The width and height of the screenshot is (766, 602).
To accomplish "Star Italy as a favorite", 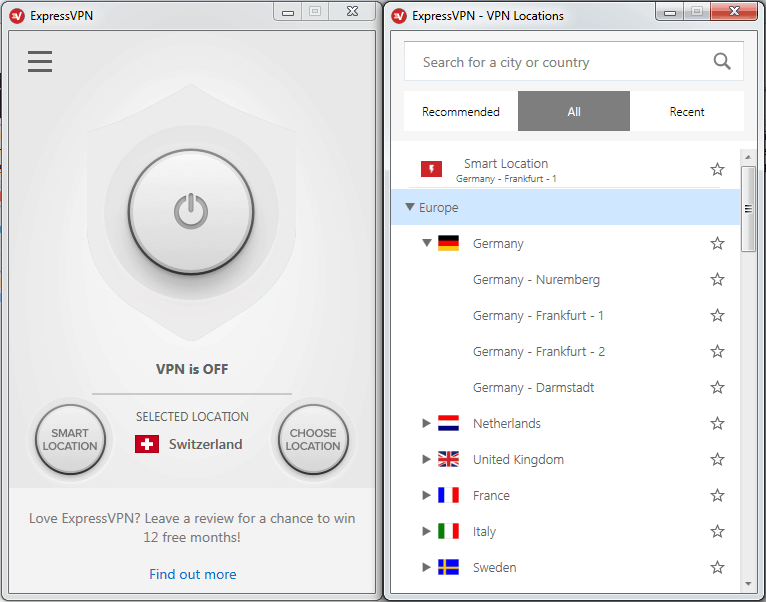I will (717, 531).
